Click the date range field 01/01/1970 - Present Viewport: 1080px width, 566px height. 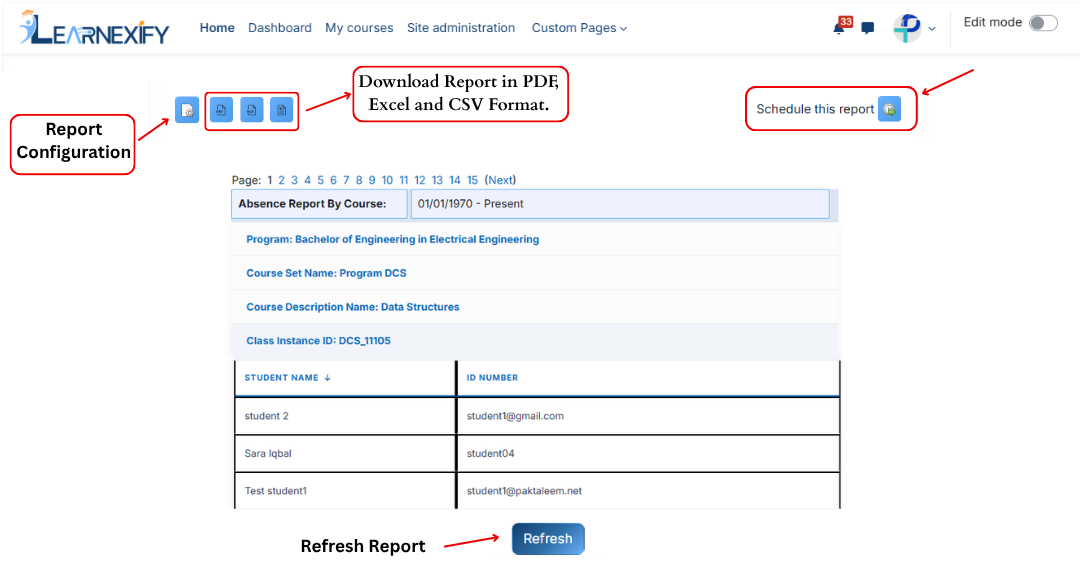coord(620,204)
